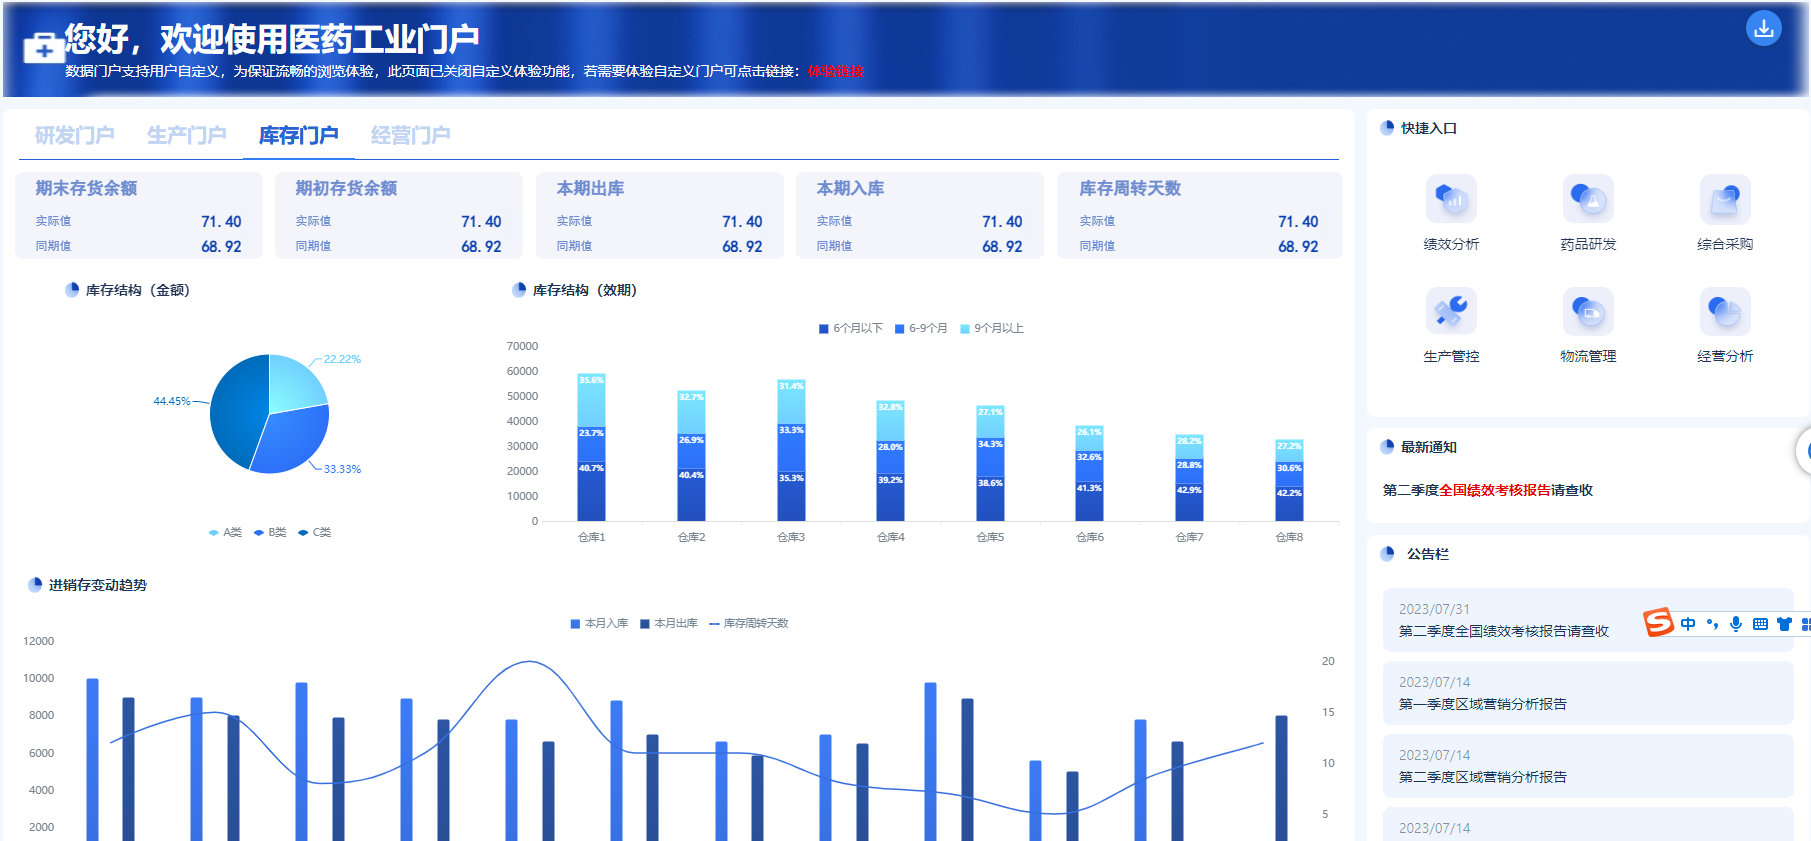1811x841 pixels.
Task: Open the 物流管理 quick entry icon
Action: click(x=1588, y=311)
